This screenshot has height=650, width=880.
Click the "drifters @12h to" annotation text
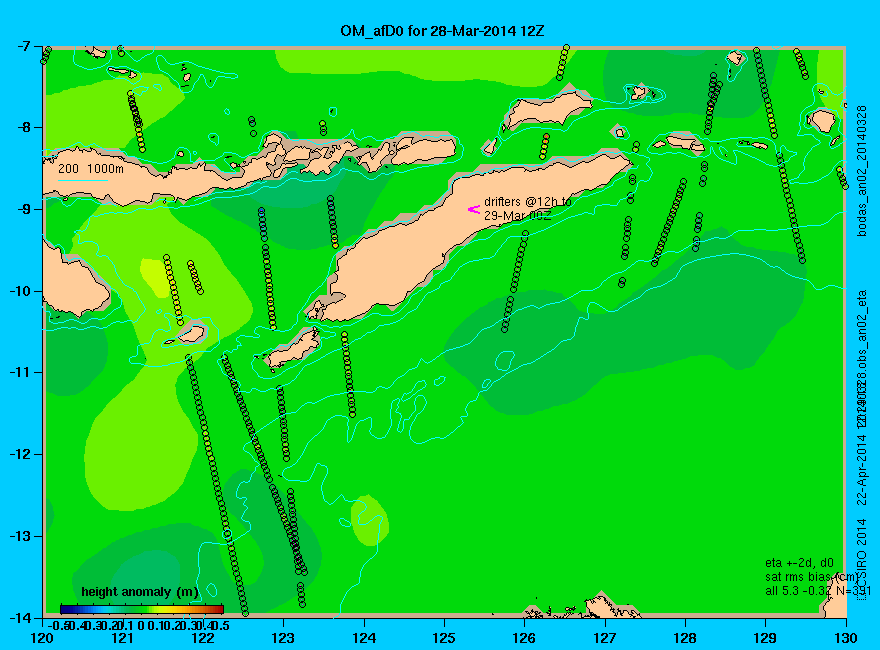click(x=528, y=202)
